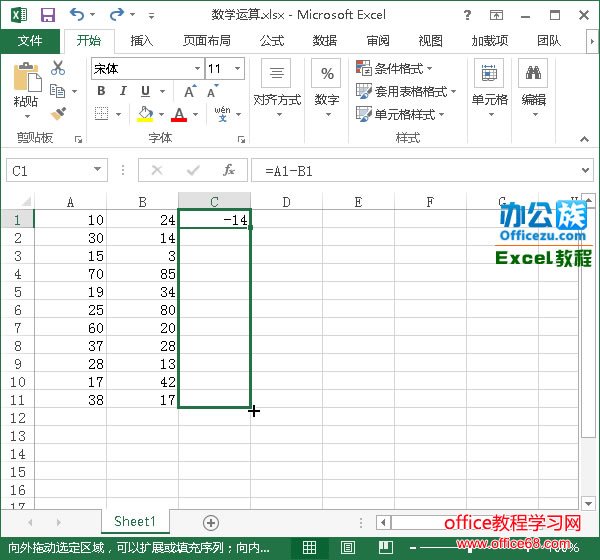Select the Format Painter brush
The image size is (600, 560).
click(58, 113)
